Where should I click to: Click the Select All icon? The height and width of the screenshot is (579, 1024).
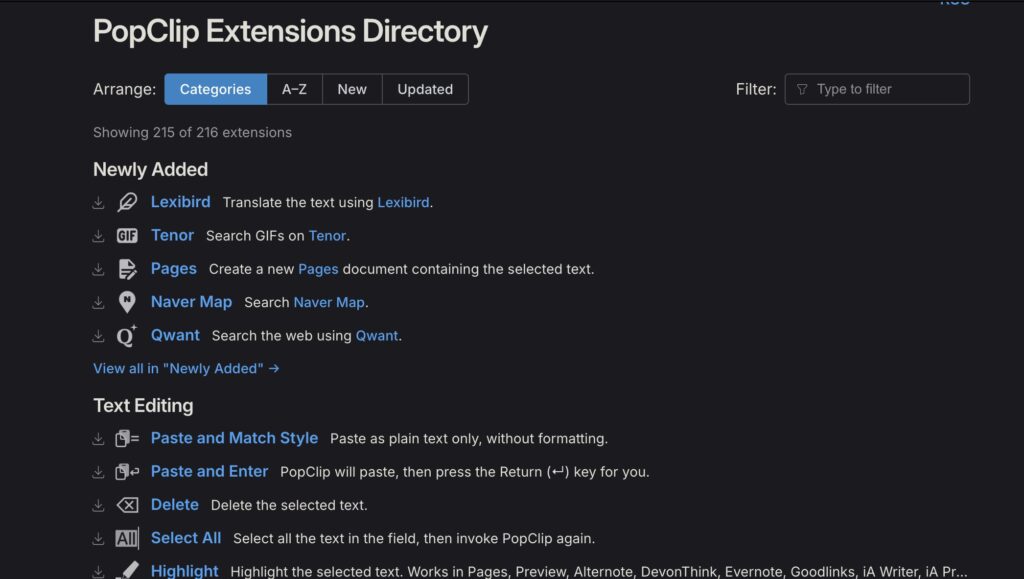click(127, 538)
